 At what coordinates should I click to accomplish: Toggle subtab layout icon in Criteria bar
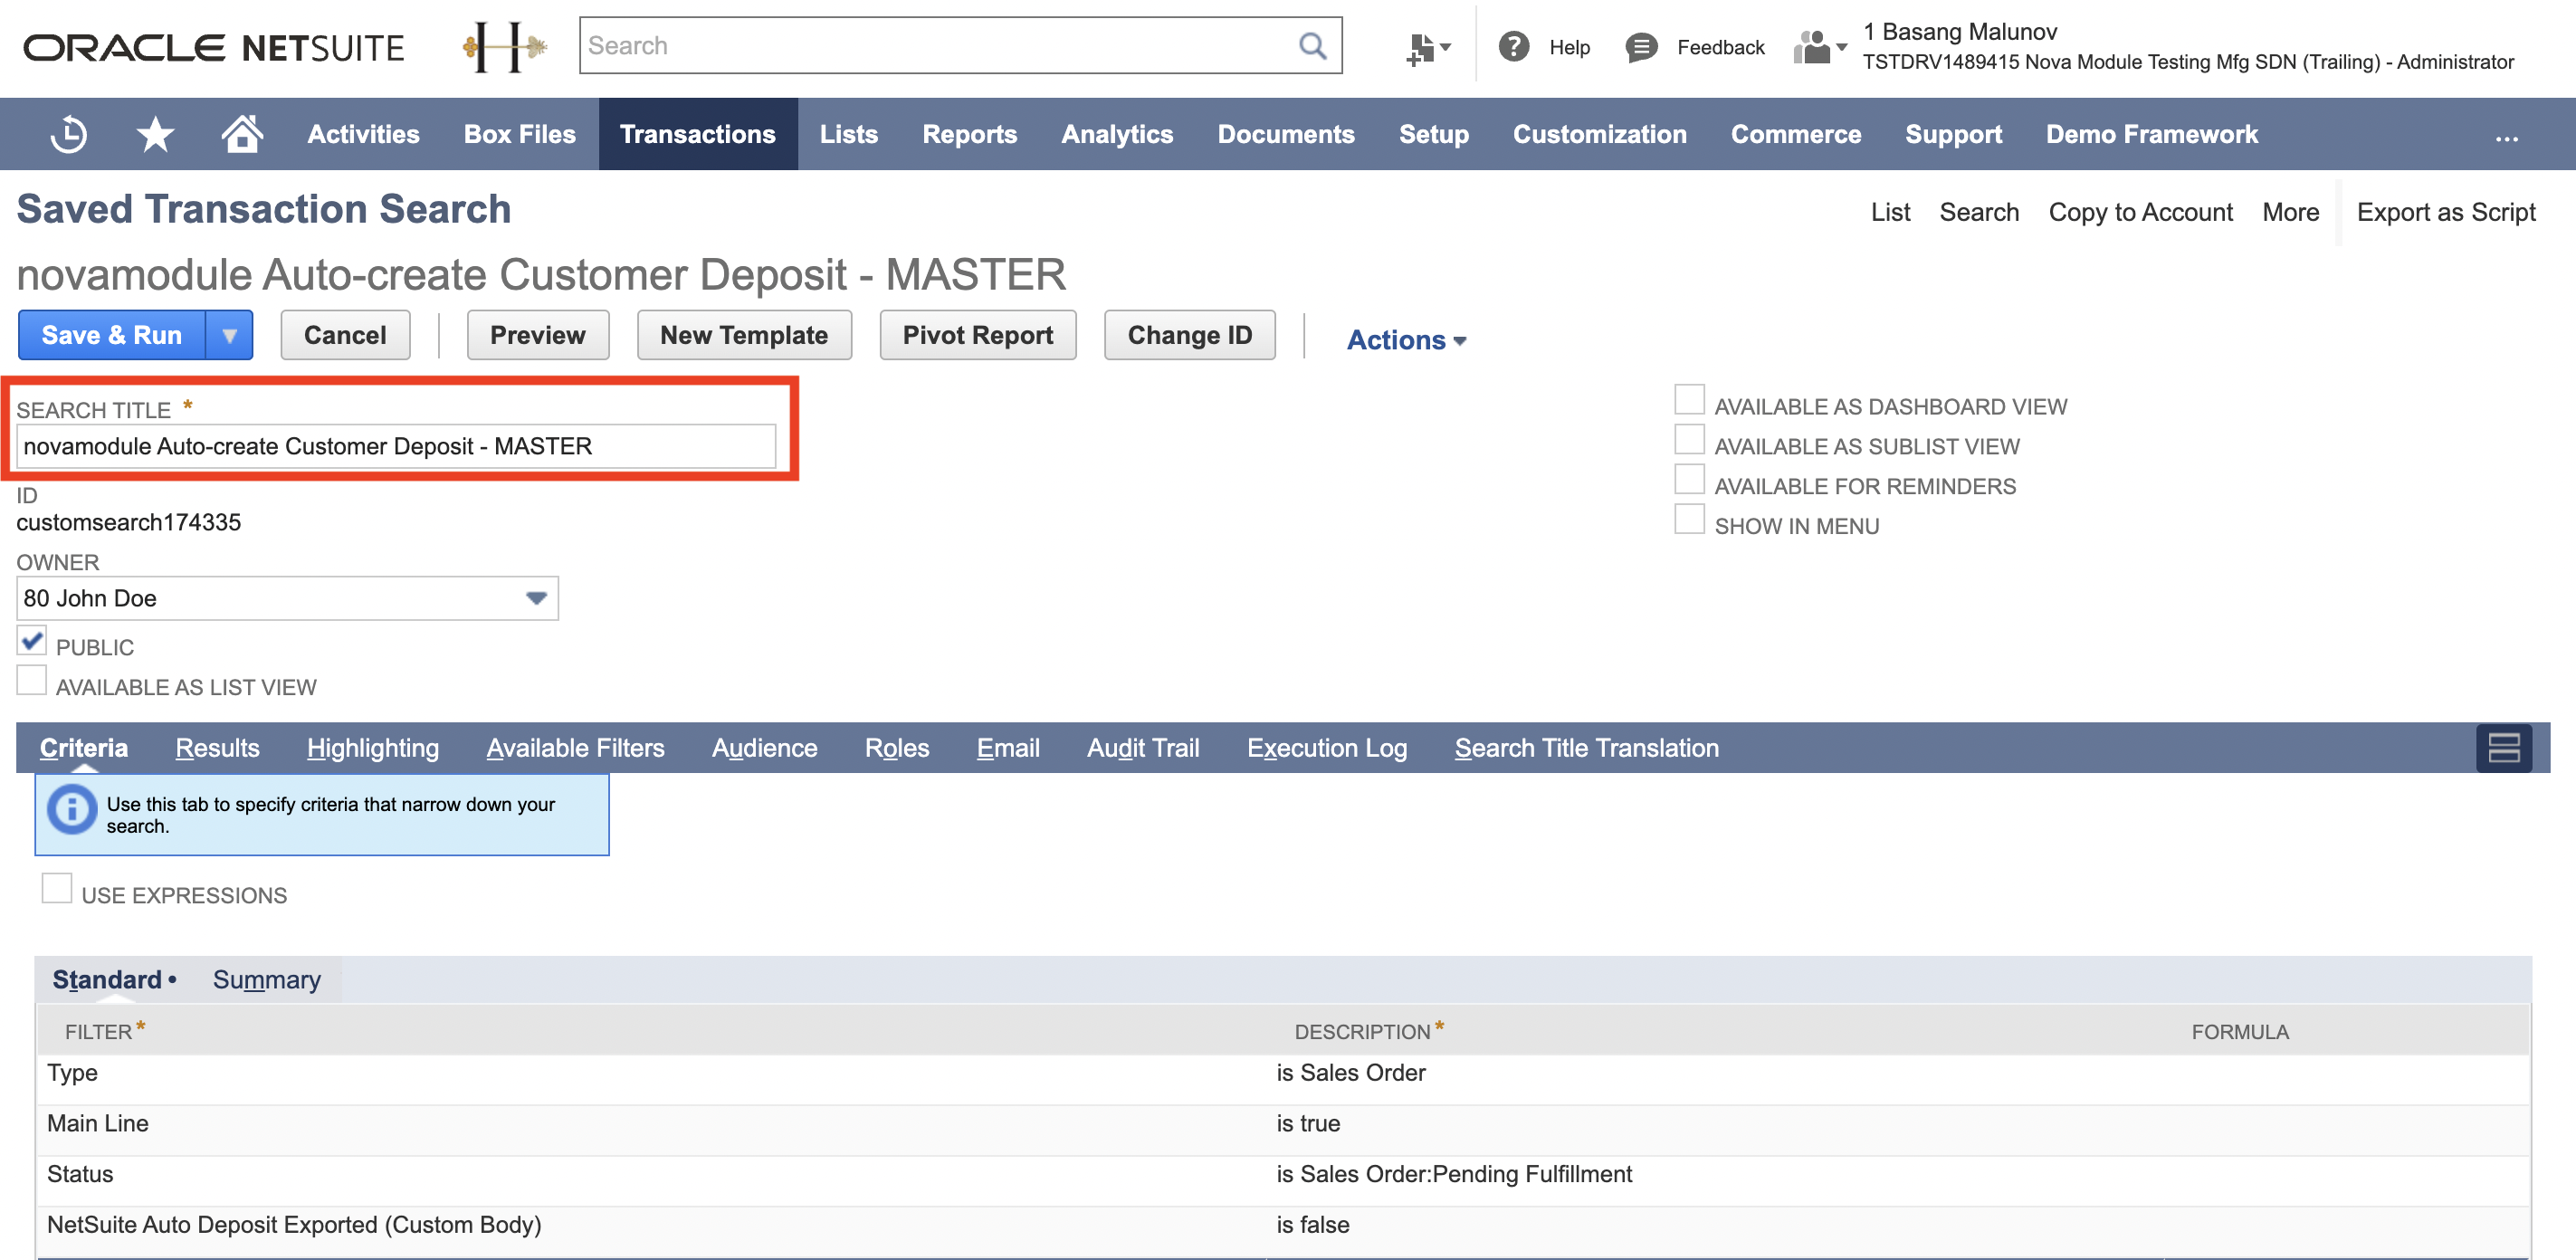click(2503, 748)
